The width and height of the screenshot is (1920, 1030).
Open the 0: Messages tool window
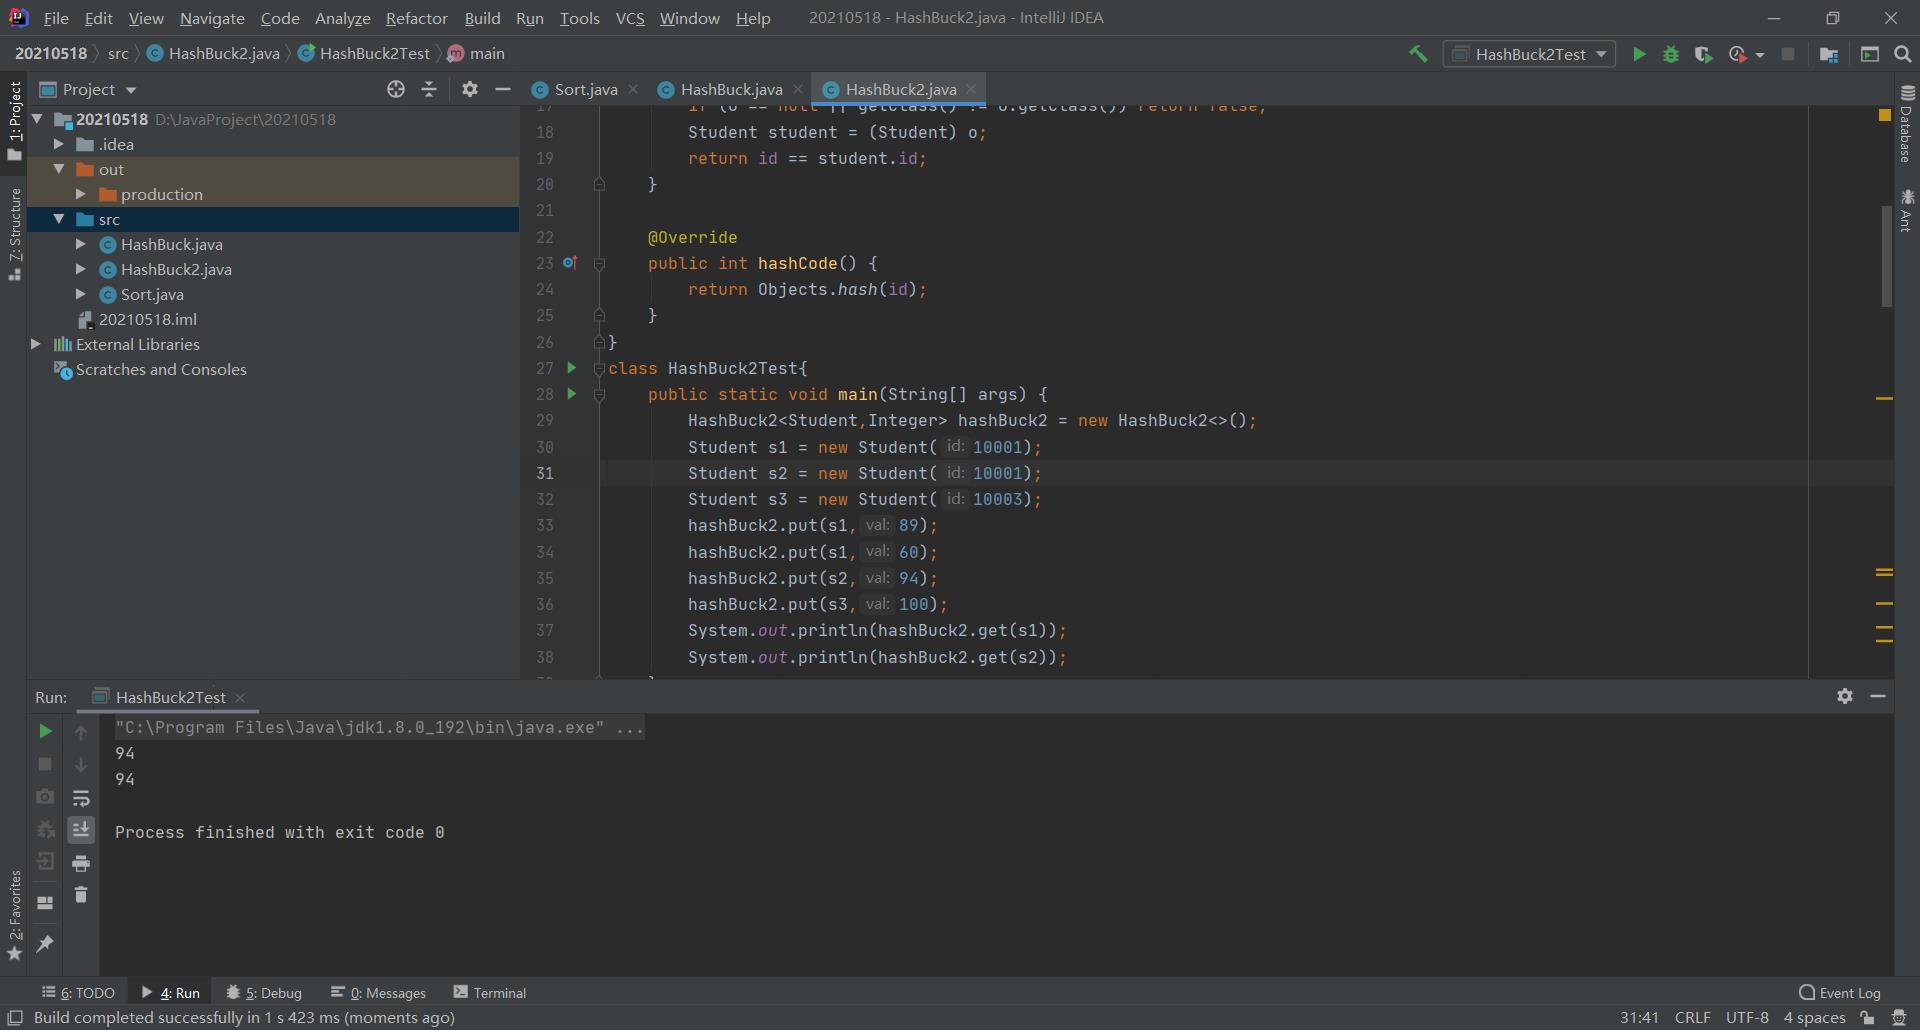pyautogui.click(x=378, y=992)
